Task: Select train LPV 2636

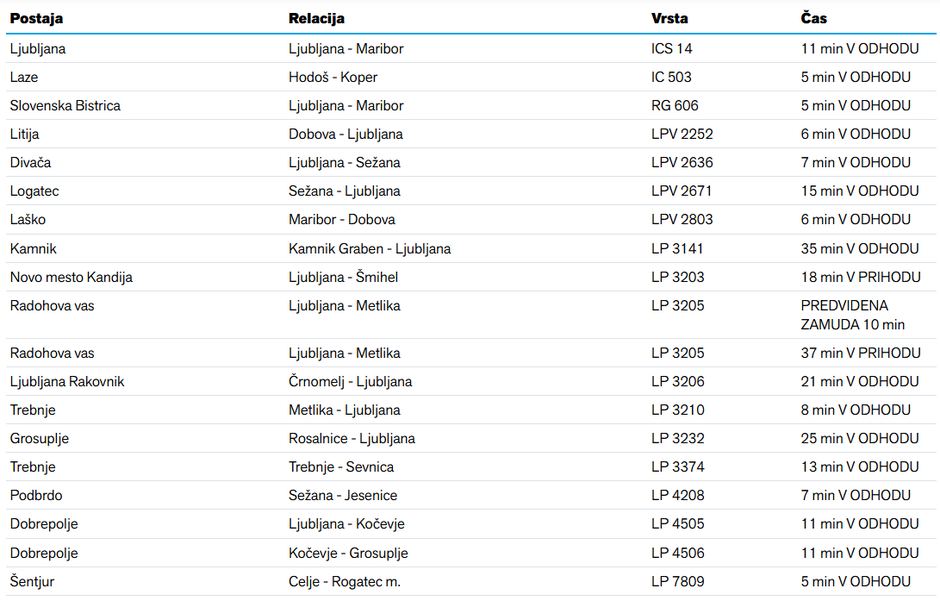Action: pos(682,162)
